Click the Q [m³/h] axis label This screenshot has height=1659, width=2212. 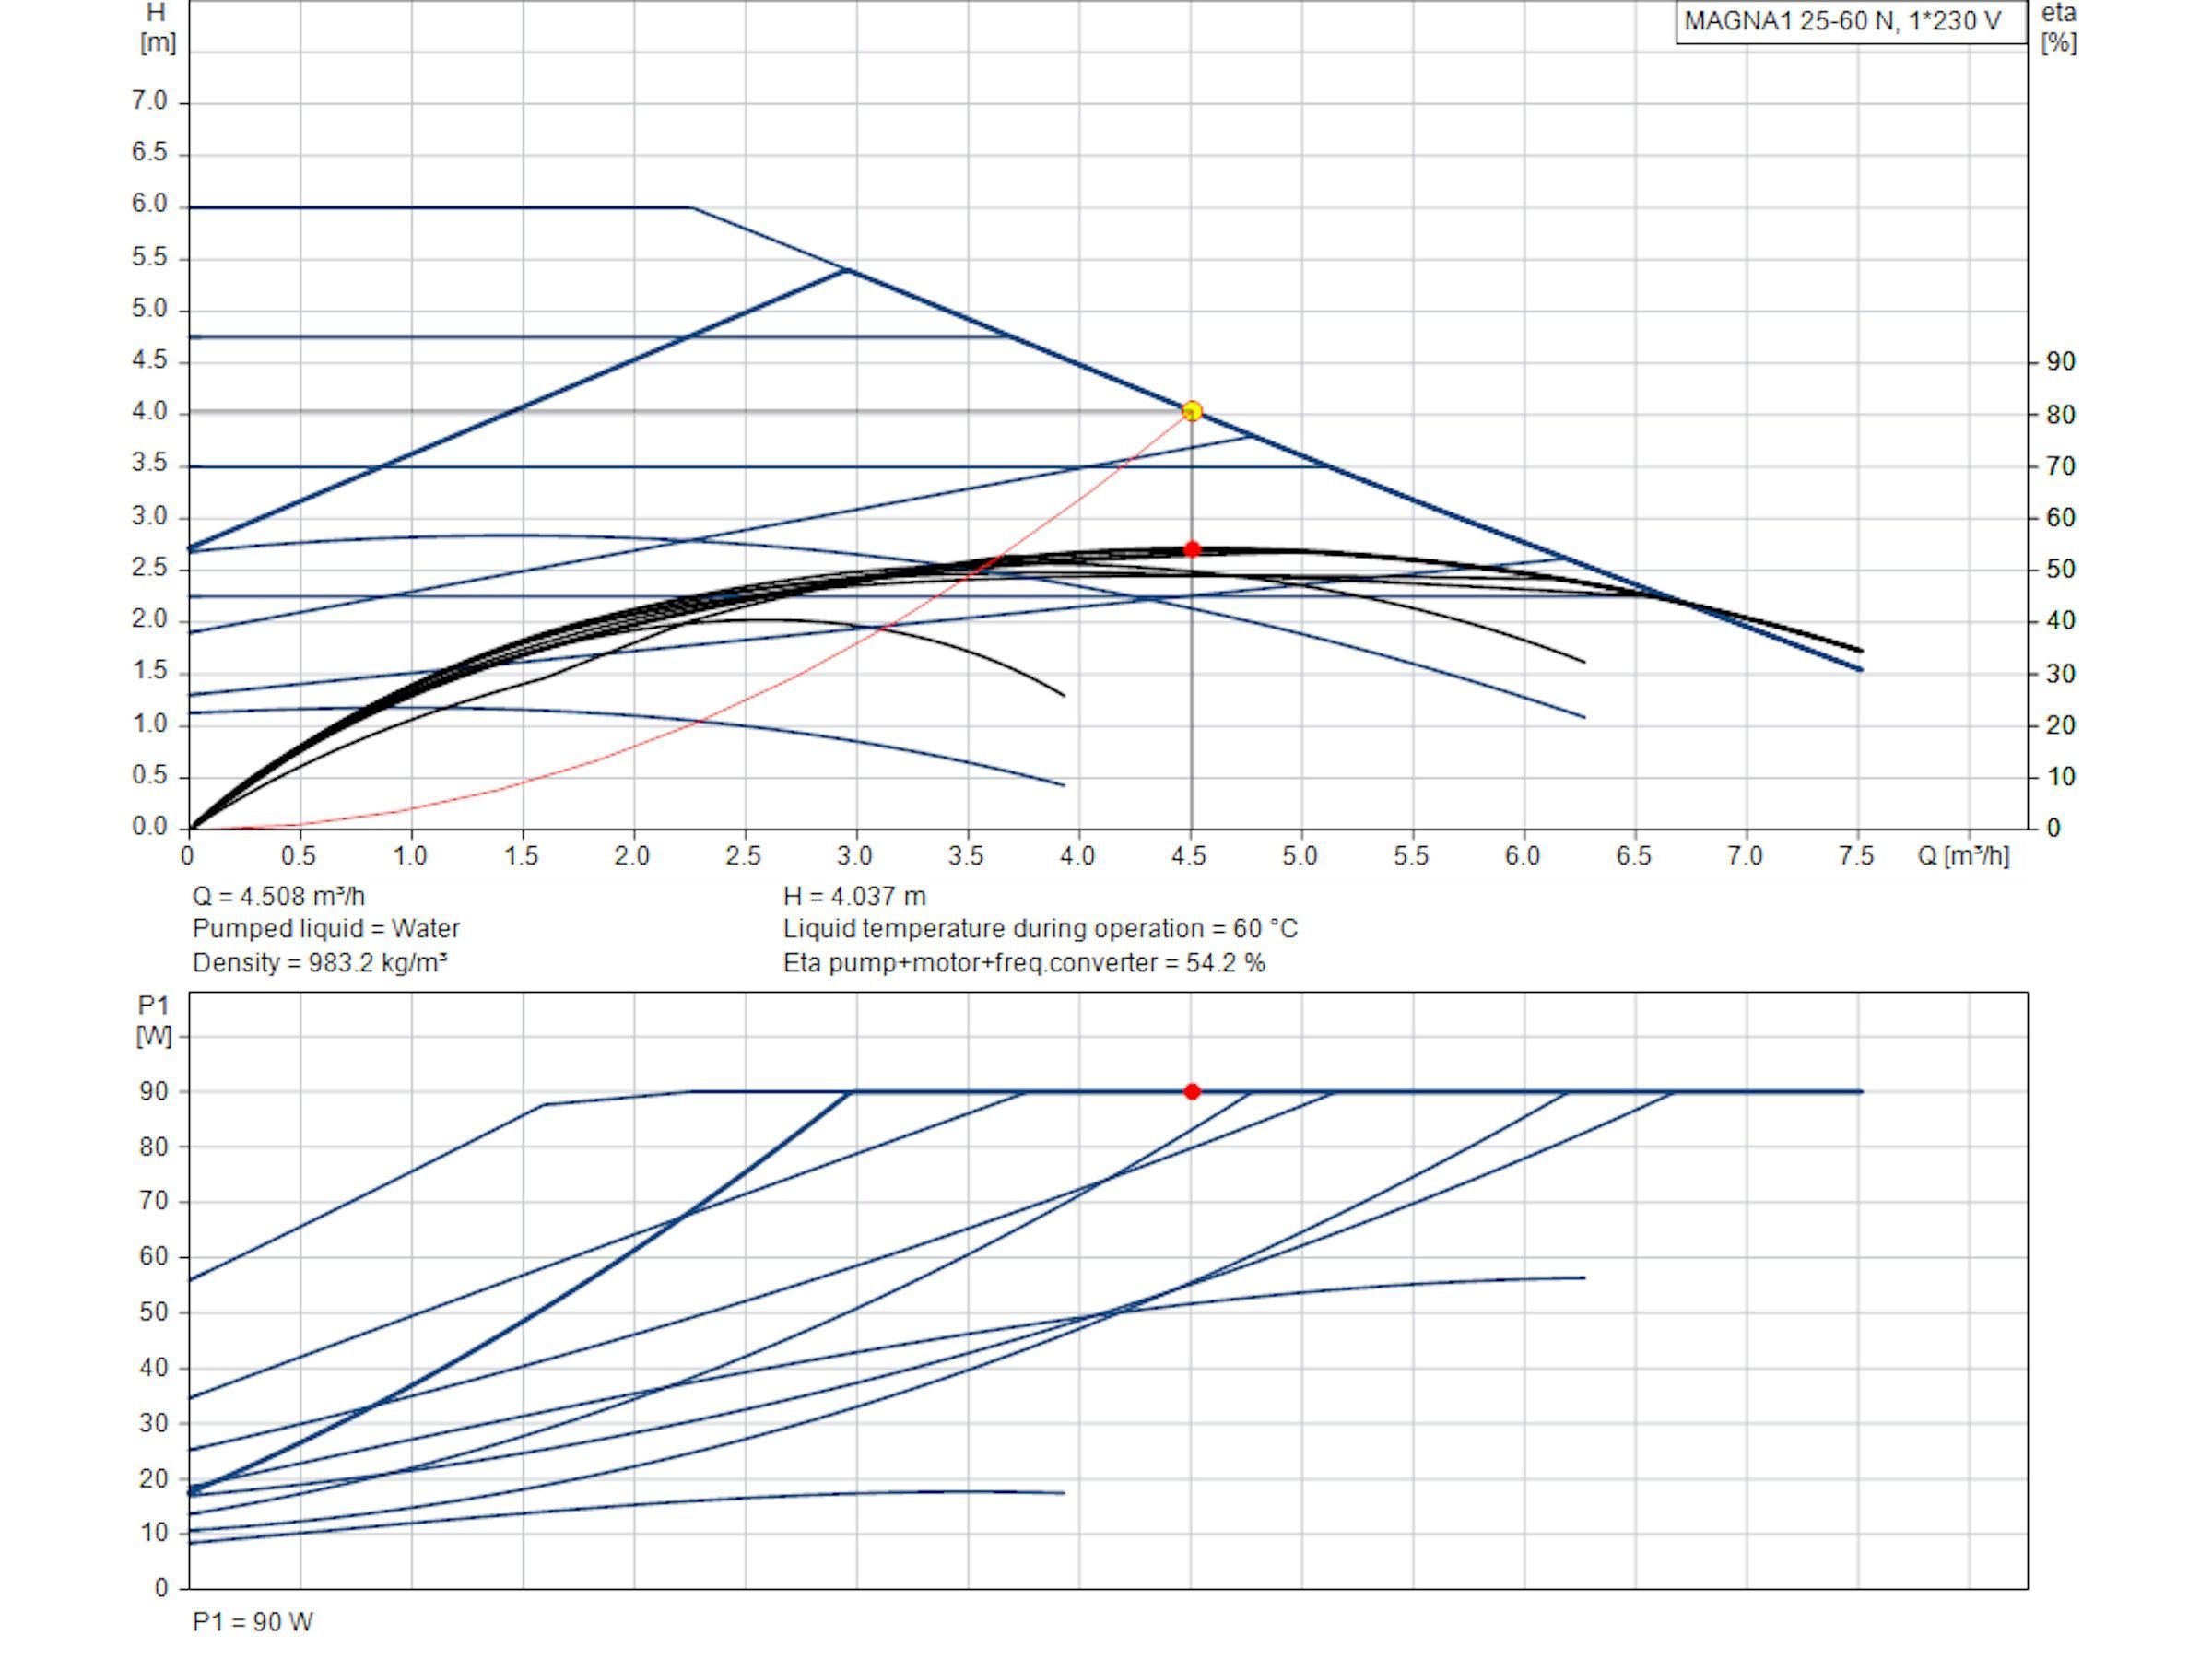click(x=1963, y=856)
